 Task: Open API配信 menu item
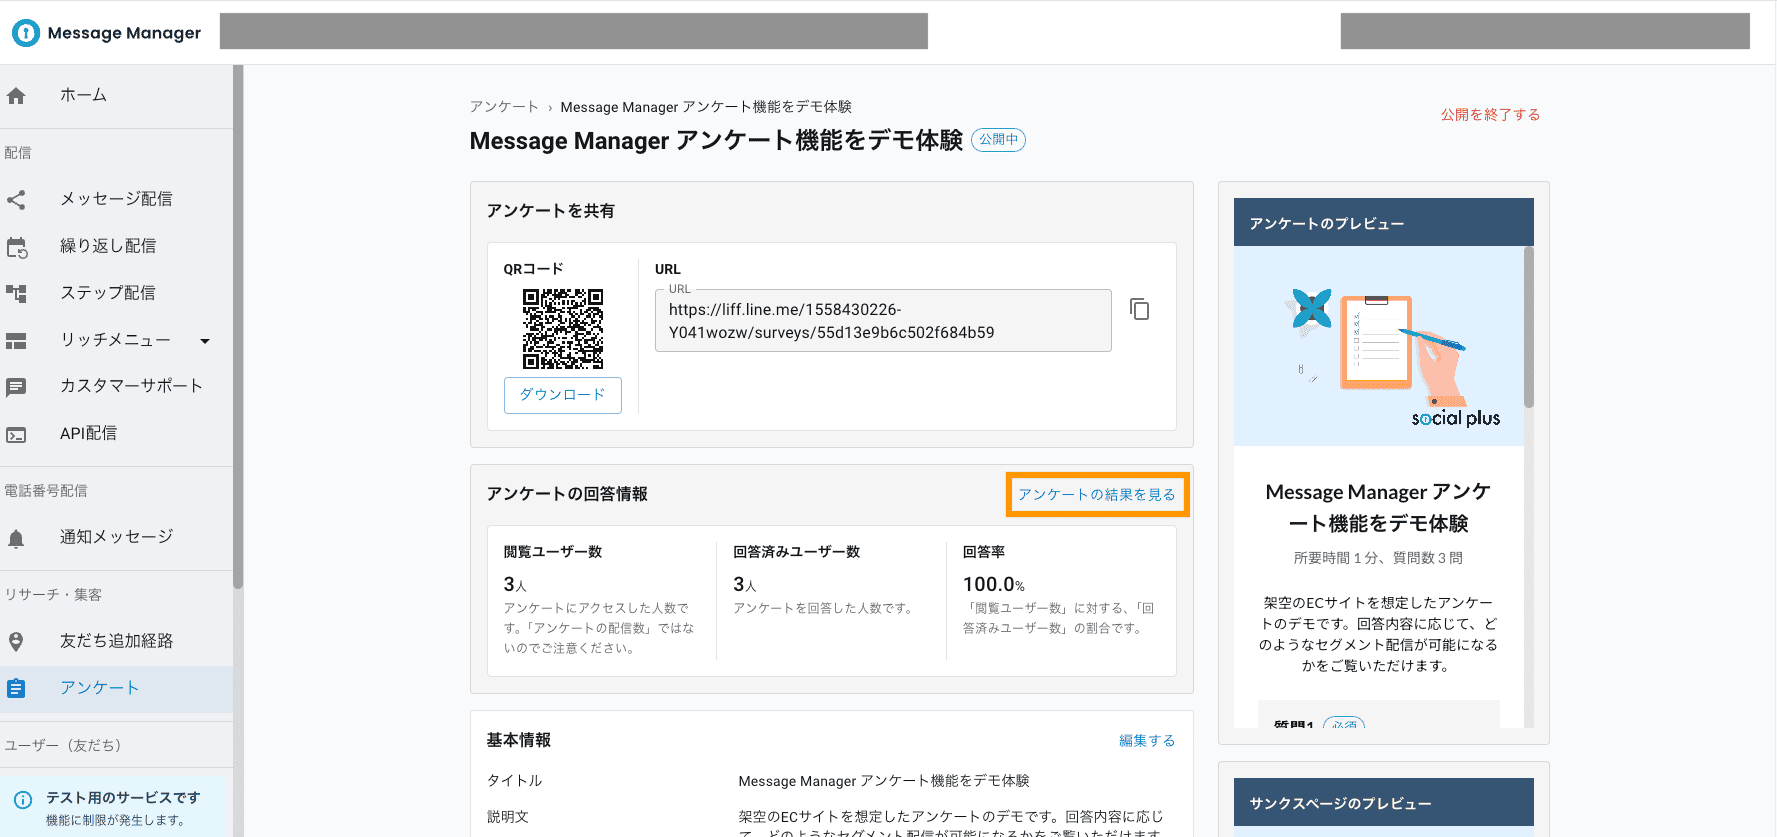[88, 433]
